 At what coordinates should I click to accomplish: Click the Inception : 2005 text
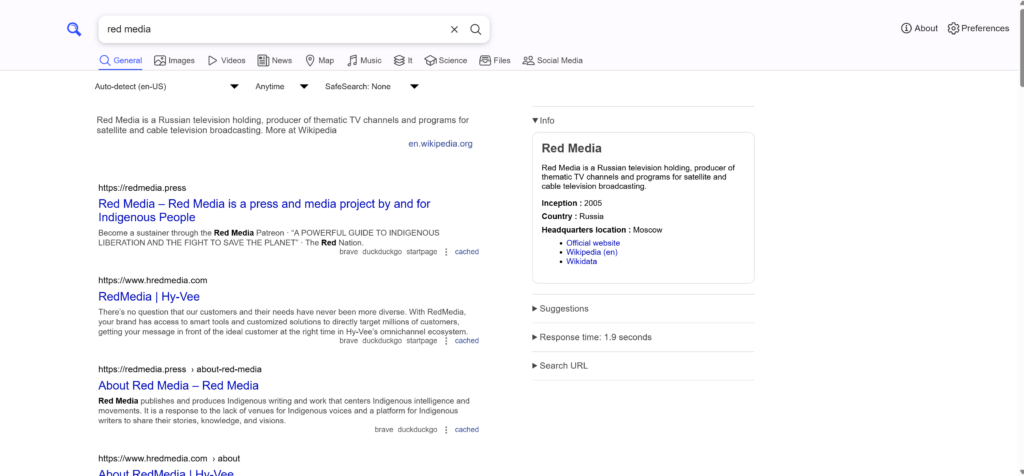click(x=571, y=203)
